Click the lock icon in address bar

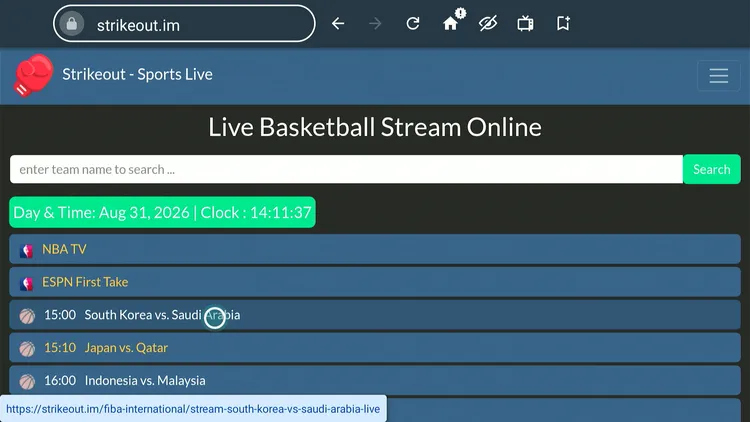72,23
